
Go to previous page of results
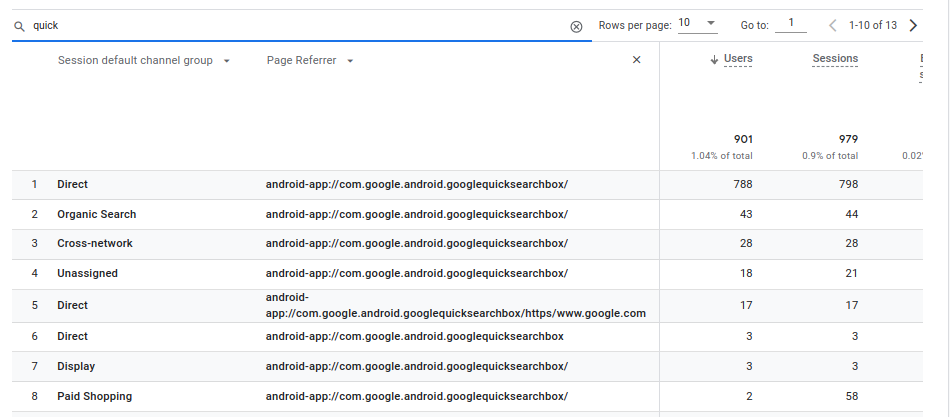click(x=832, y=25)
